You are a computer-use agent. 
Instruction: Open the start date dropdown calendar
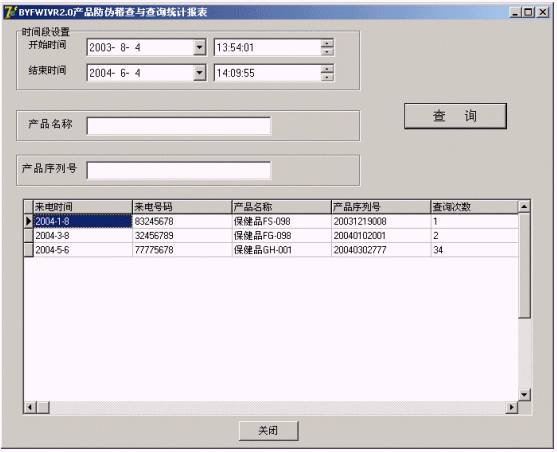[200, 47]
